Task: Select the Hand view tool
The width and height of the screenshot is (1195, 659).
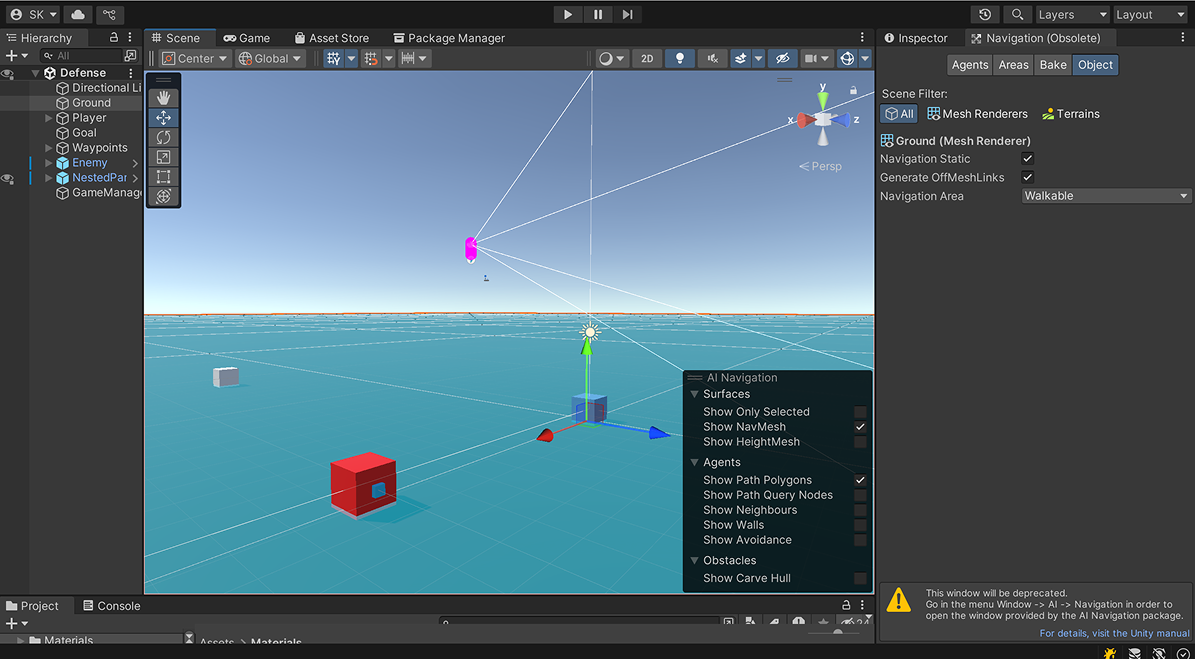Action: pos(163,98)
